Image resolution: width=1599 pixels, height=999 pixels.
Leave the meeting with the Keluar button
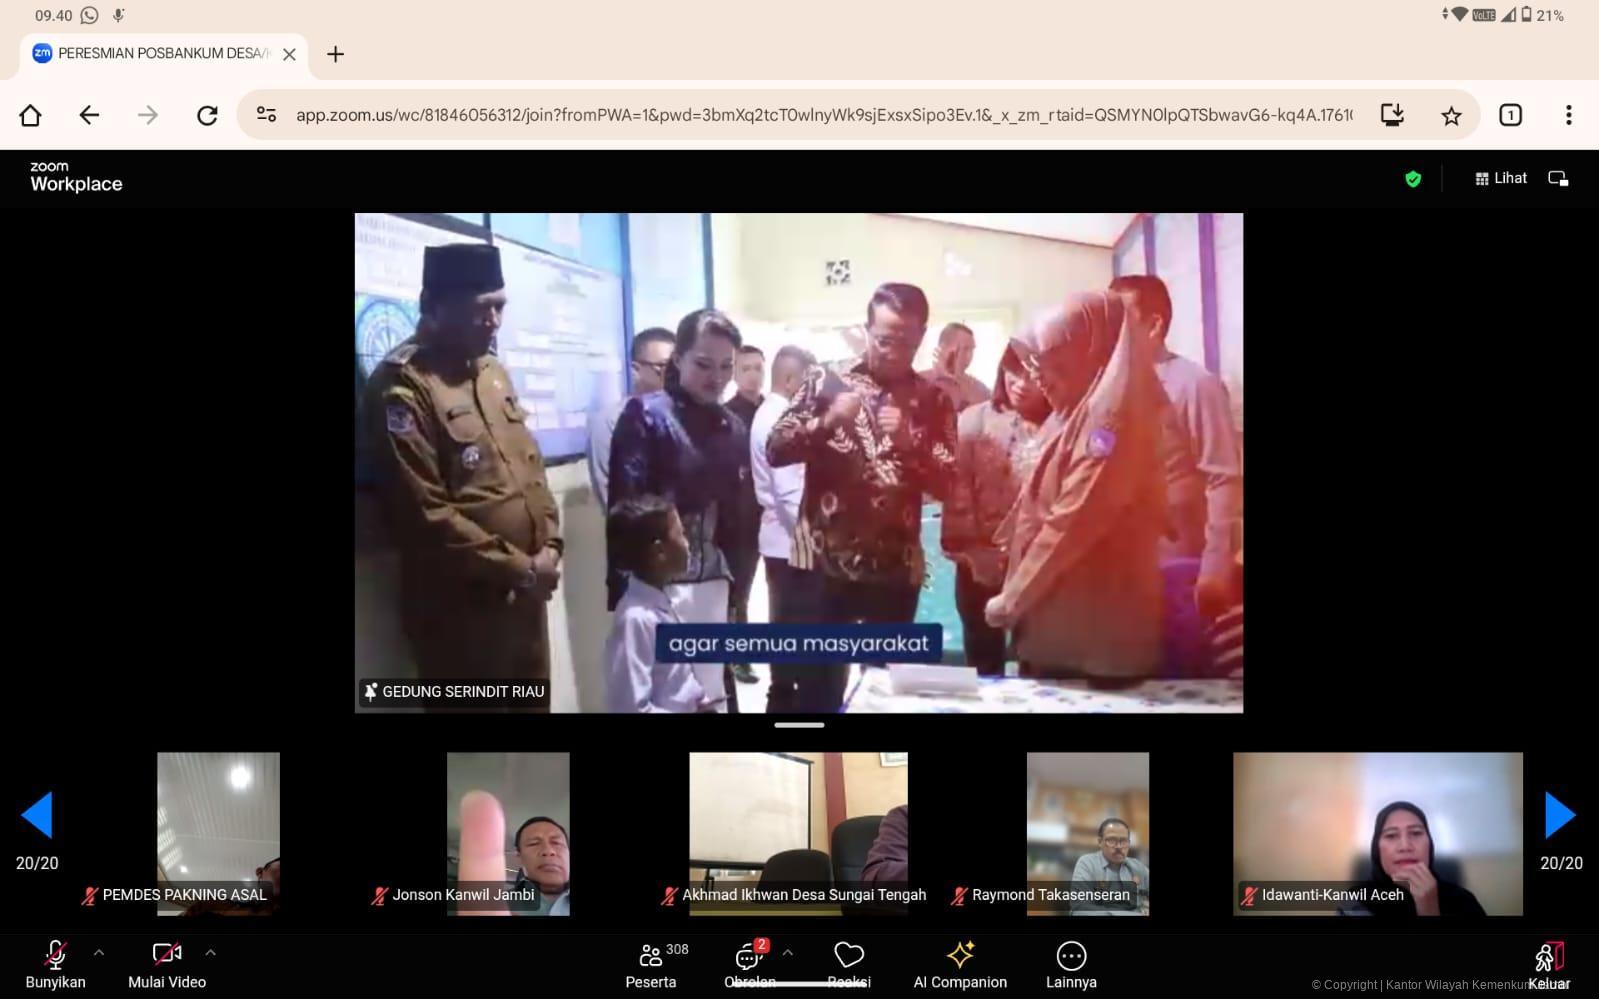[1549, 964]
